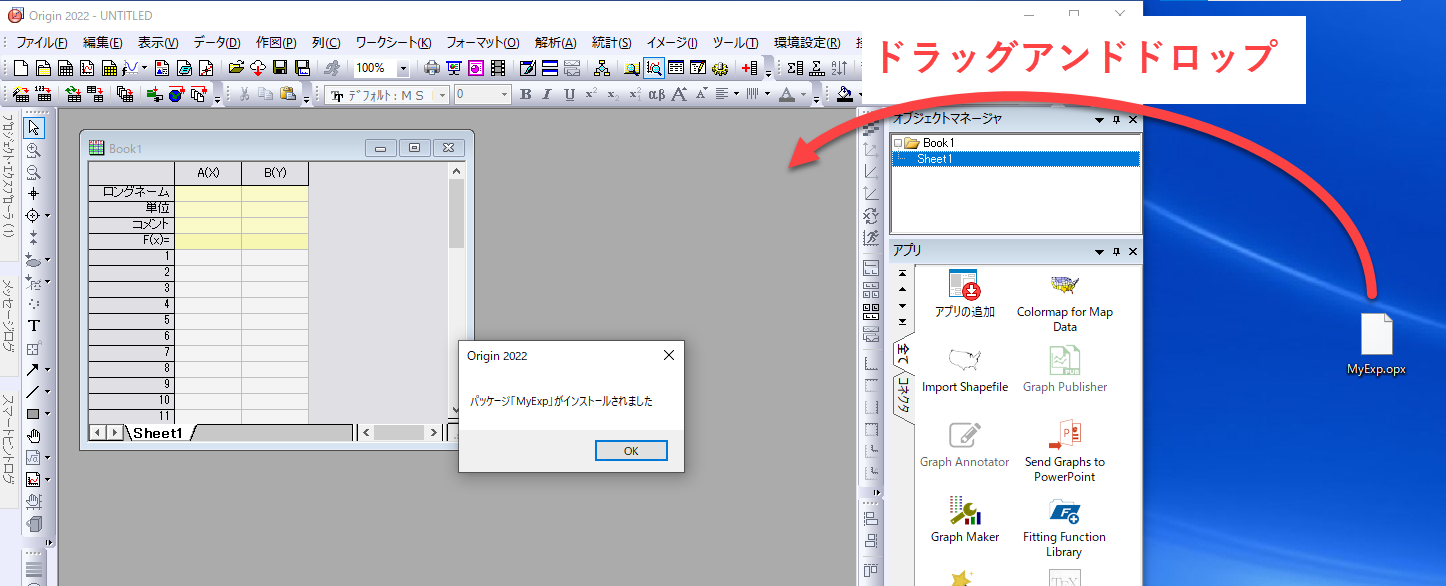The height and width of the screenshot is (586, 1446).
Task: Open the Add Apps icon
Action: [965, 293]
